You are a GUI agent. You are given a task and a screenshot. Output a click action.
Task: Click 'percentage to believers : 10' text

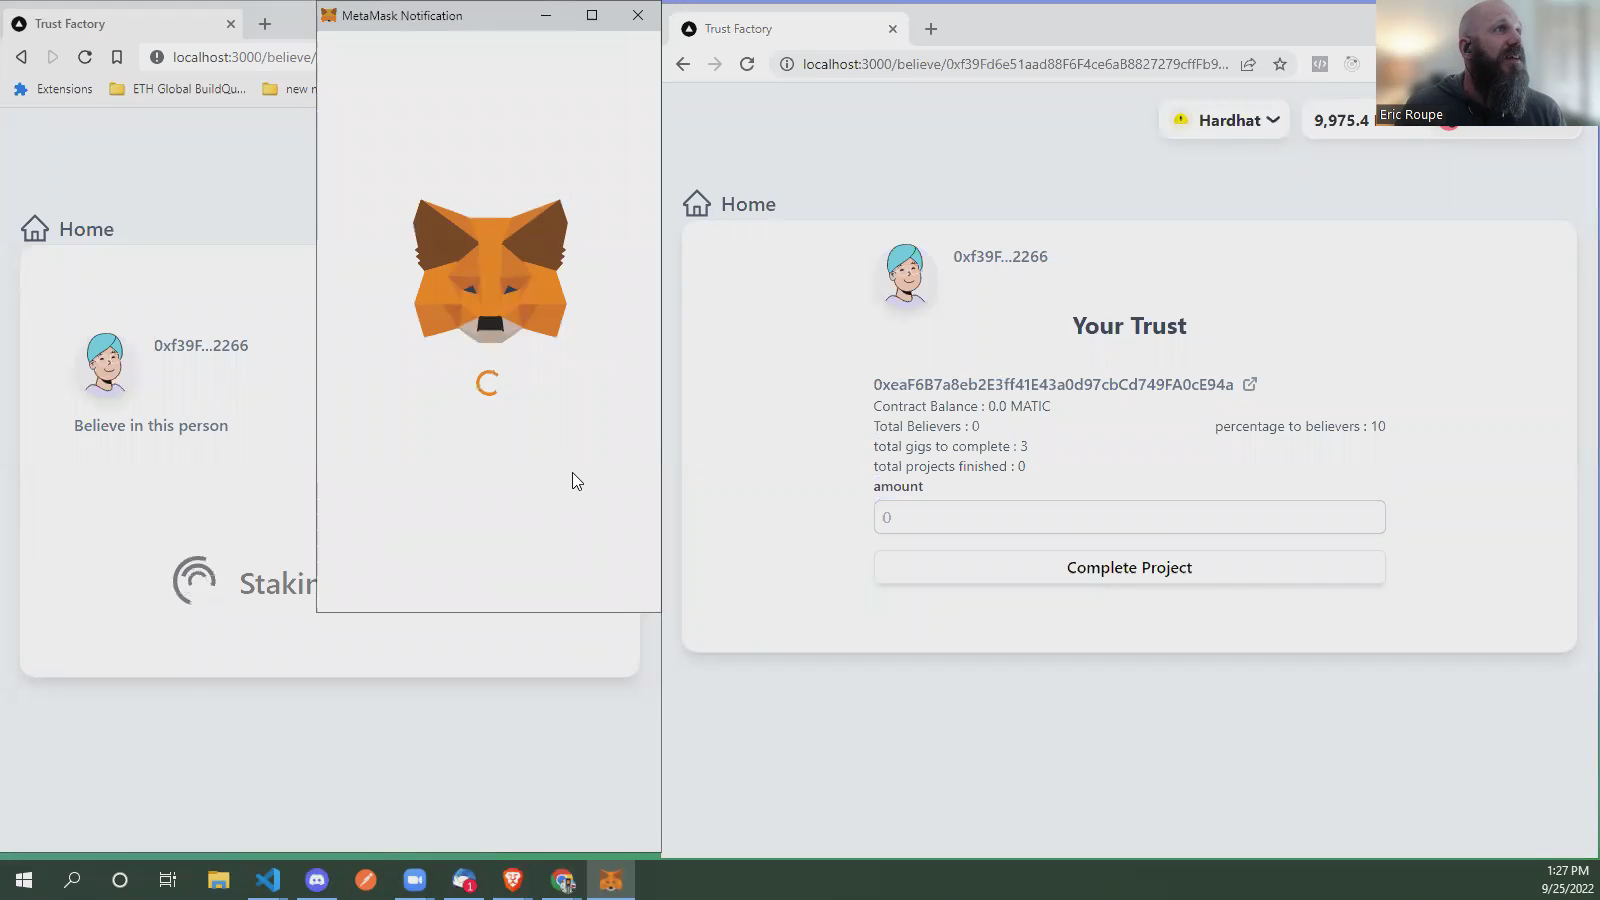(1300, 426)
